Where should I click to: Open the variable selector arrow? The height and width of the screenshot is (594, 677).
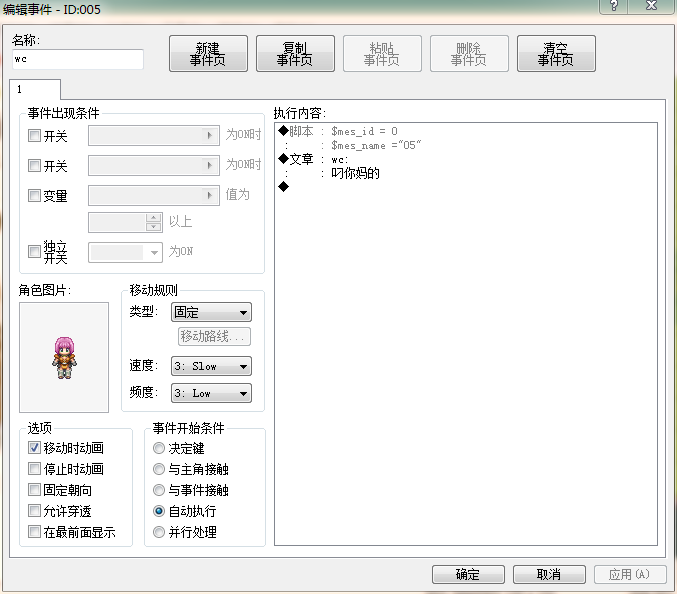pyautogui.click(x=210, y=195)
